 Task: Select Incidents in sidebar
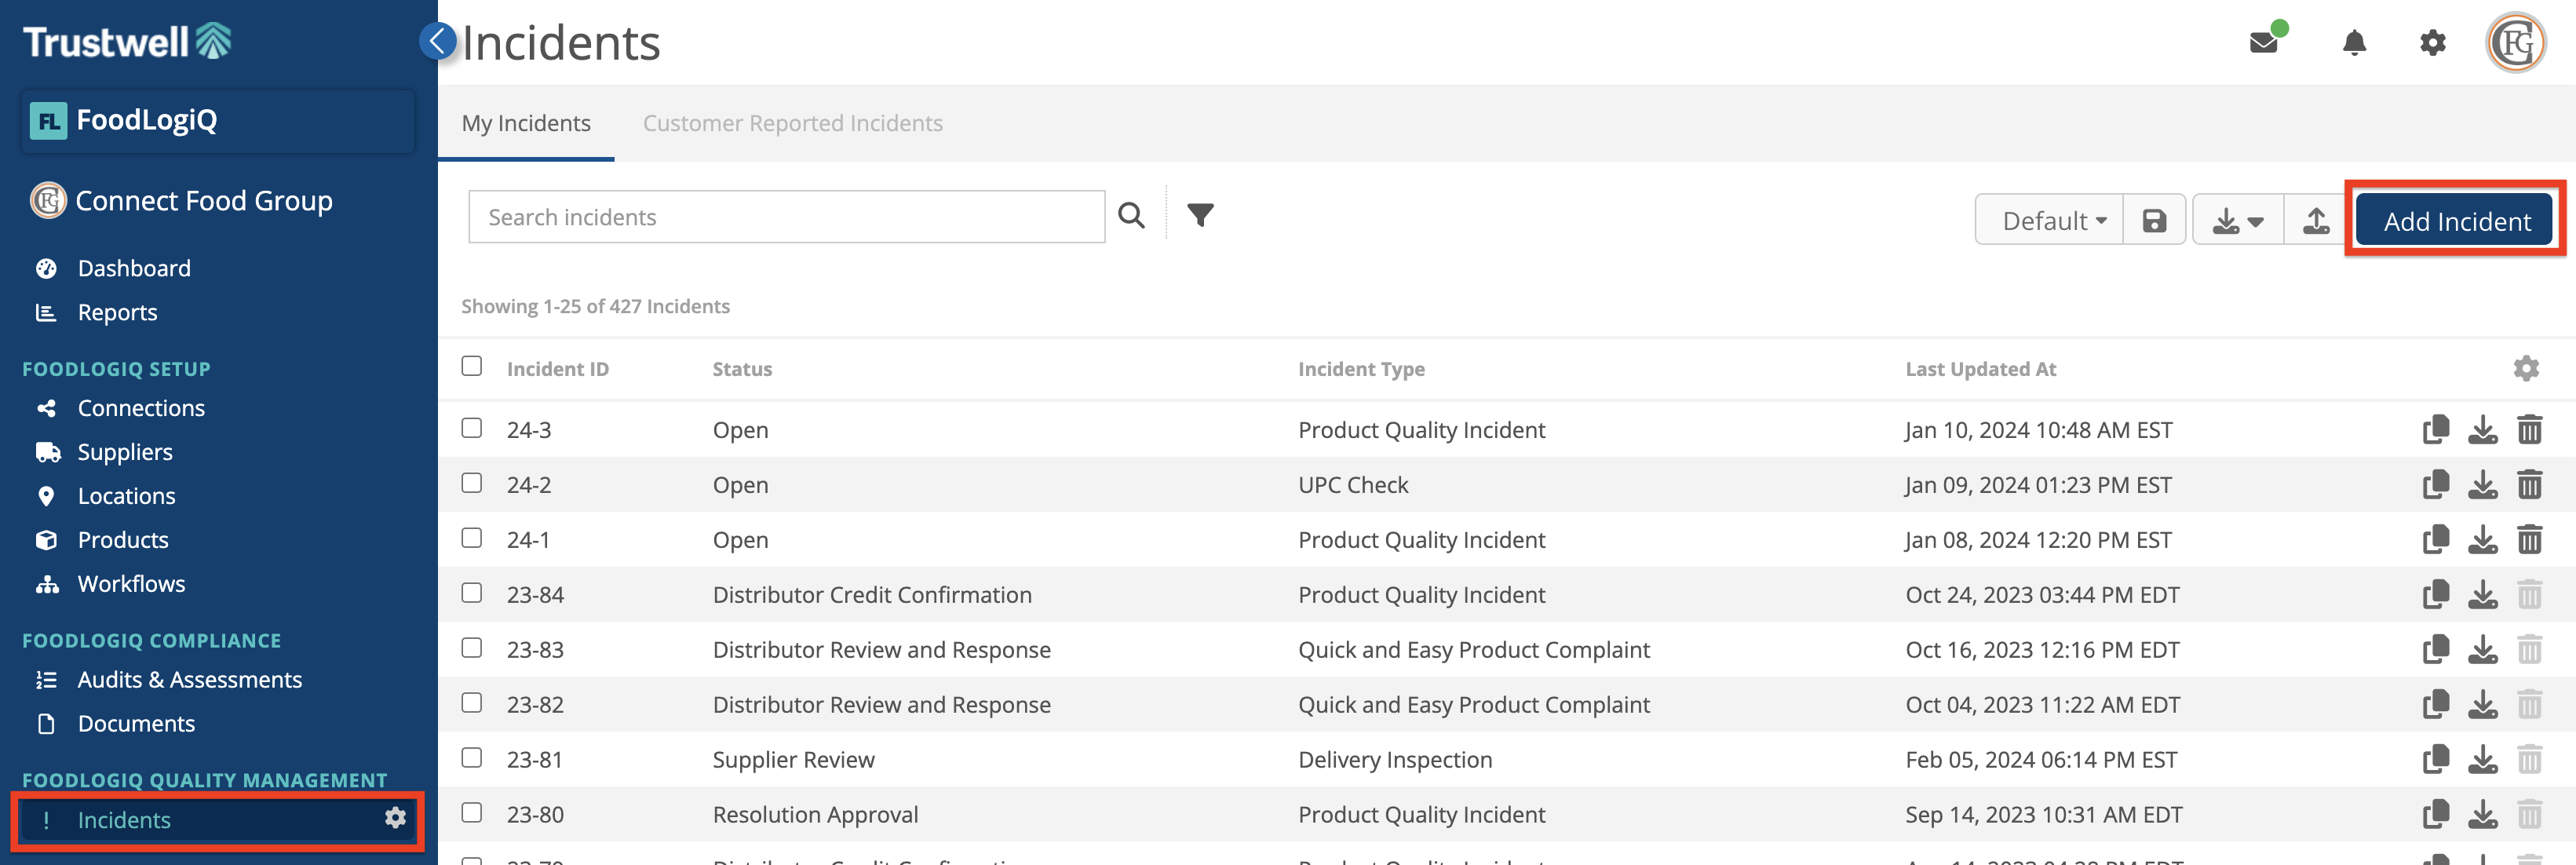(124, 820)
